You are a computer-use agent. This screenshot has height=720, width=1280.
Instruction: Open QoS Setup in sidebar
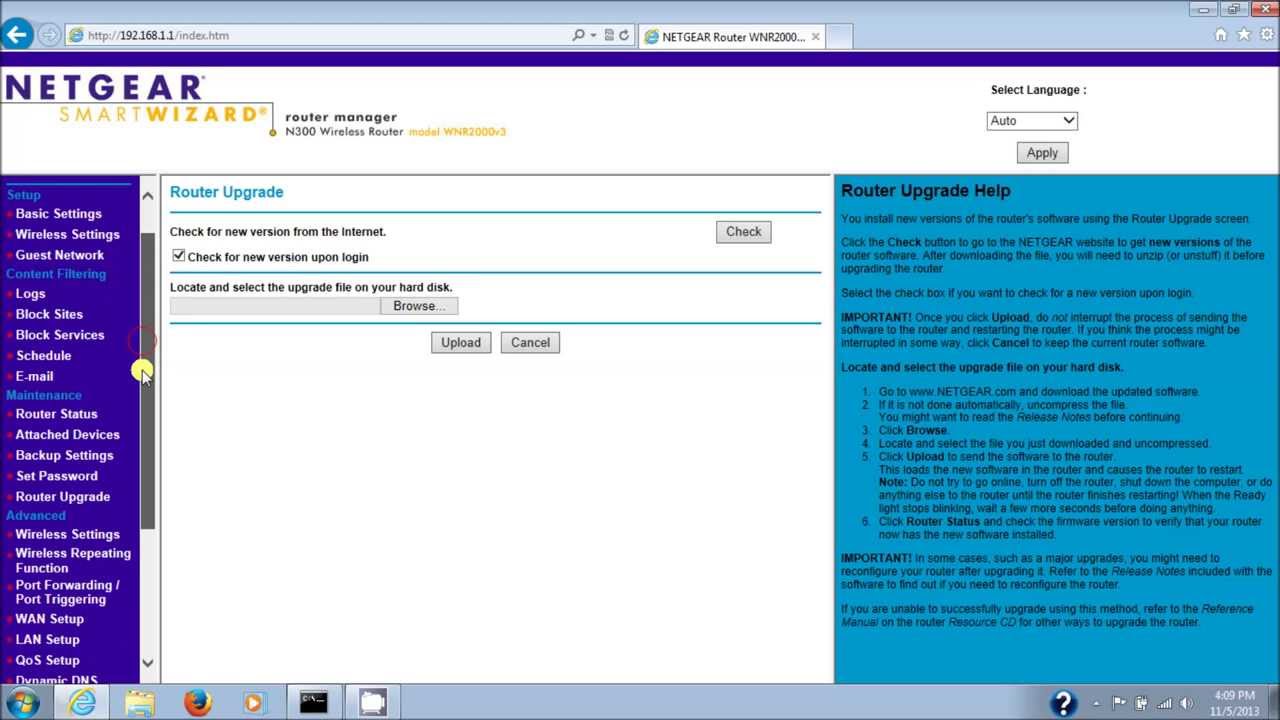click(x=47, y=660)
